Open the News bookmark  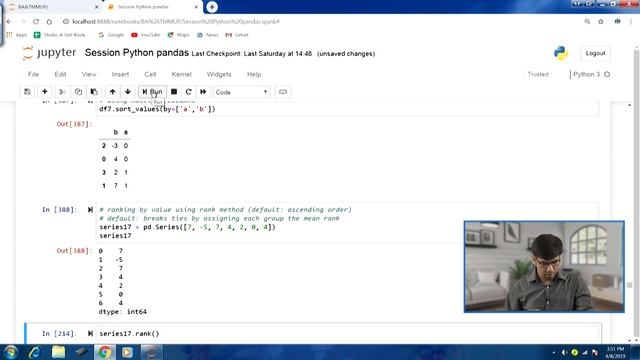[x=208, y=35]
